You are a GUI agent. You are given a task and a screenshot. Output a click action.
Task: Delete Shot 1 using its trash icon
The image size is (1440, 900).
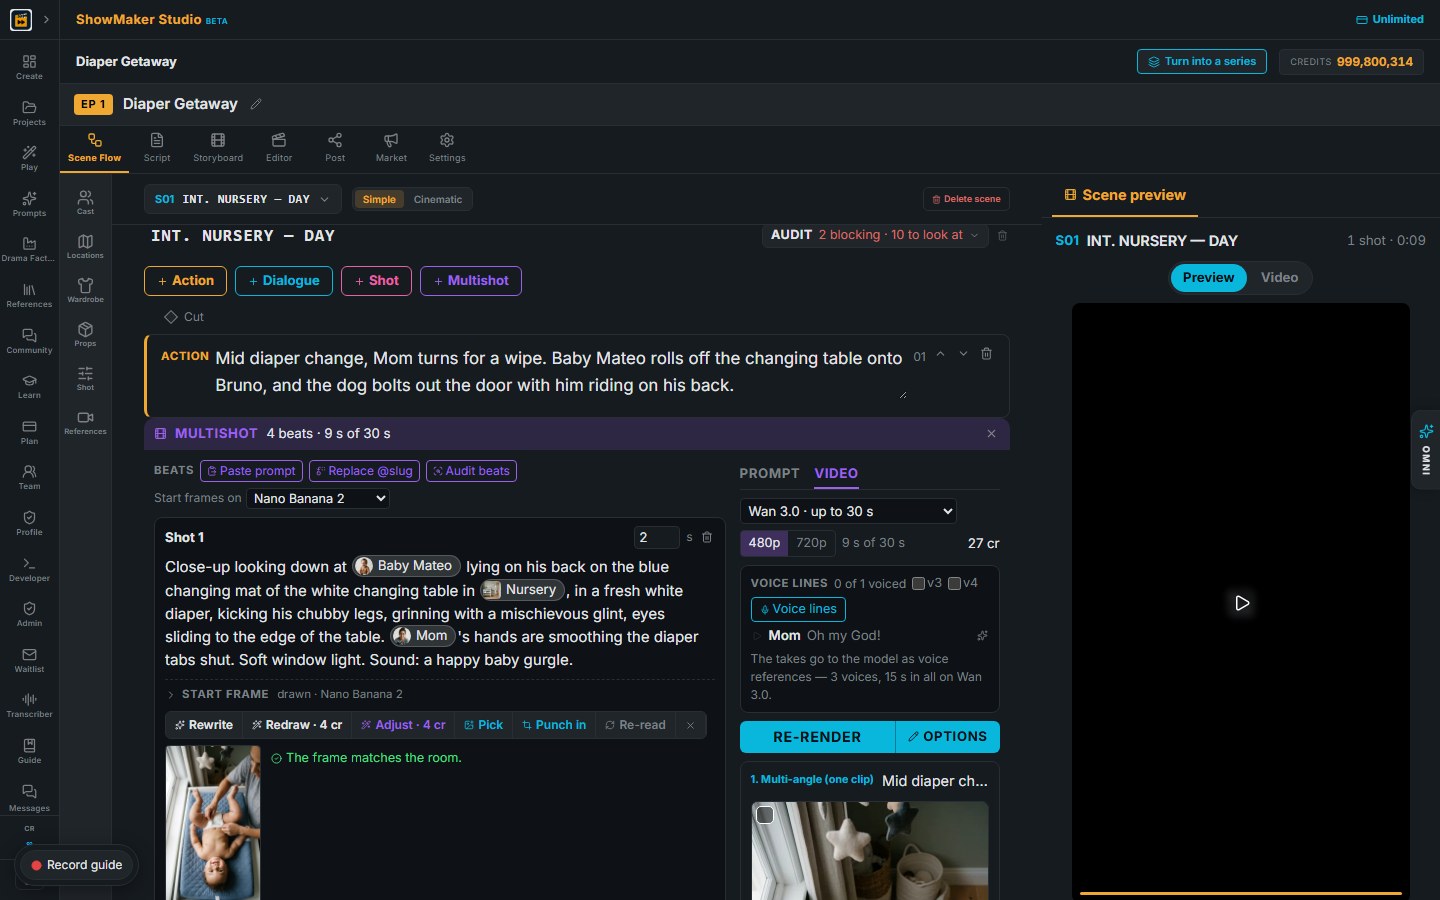[707, 537]
